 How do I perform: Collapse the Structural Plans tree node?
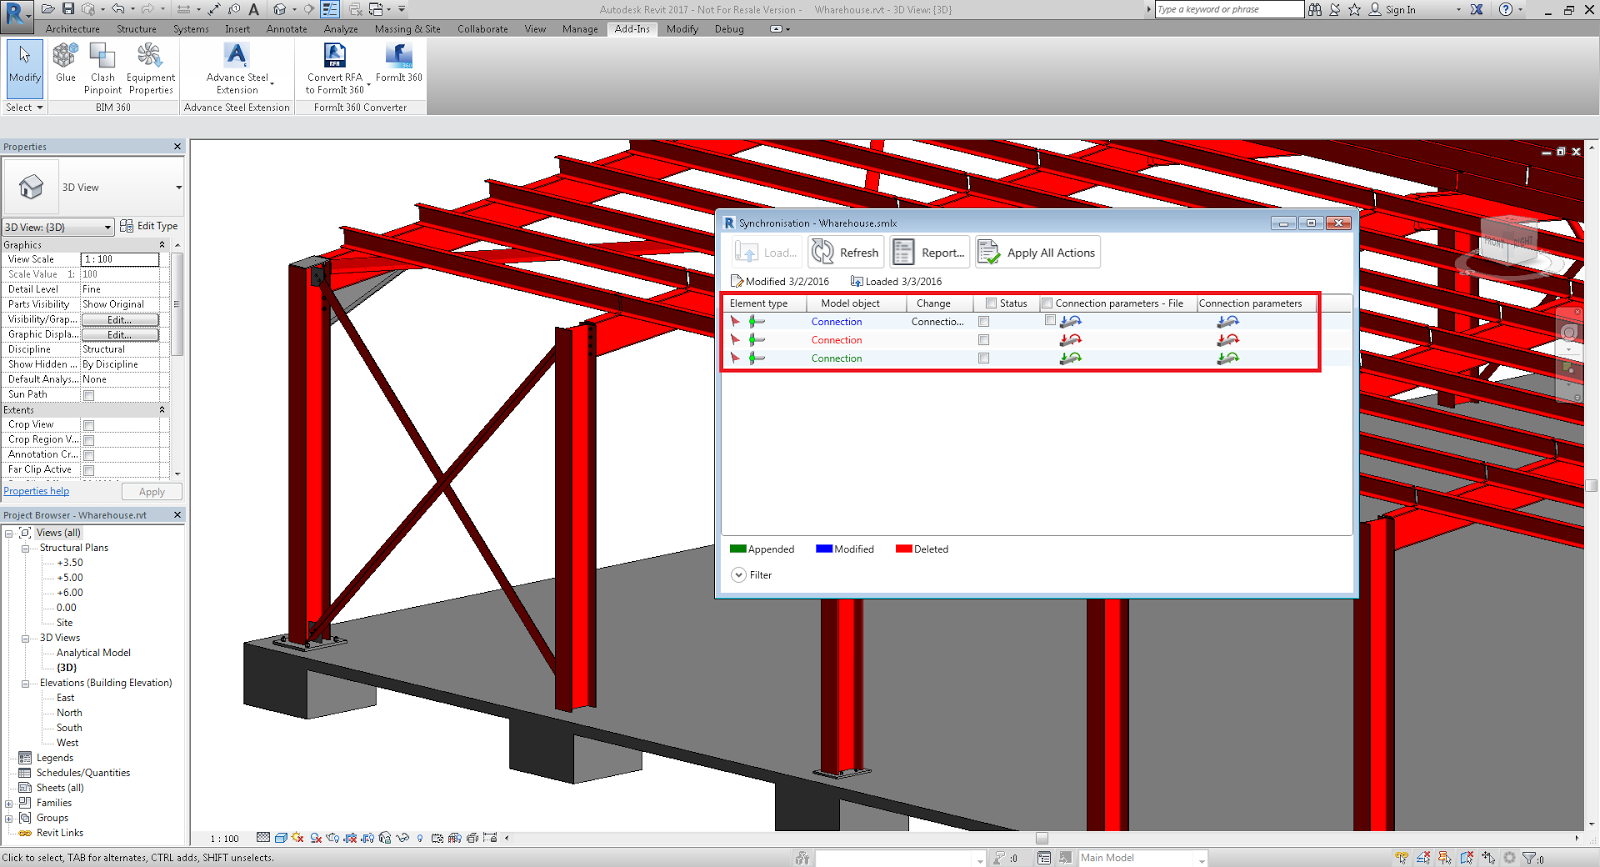tap(25, 548)
